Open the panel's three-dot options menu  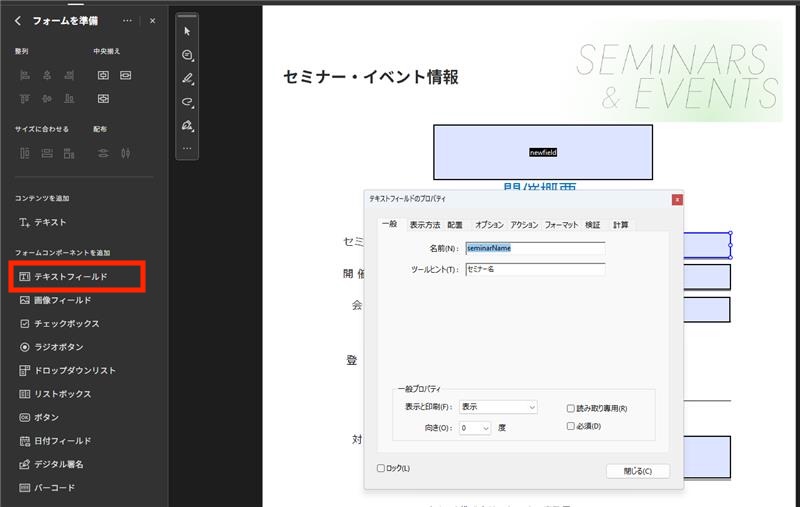click(x=127, y=21)
